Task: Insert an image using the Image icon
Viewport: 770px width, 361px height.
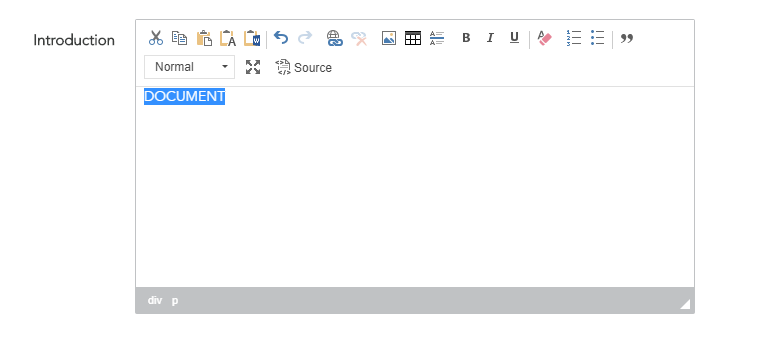Action: point(389,38)
